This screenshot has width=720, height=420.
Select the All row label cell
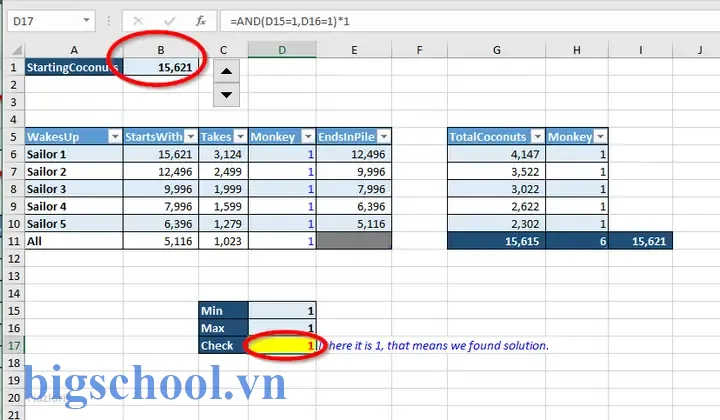(74, 241)
